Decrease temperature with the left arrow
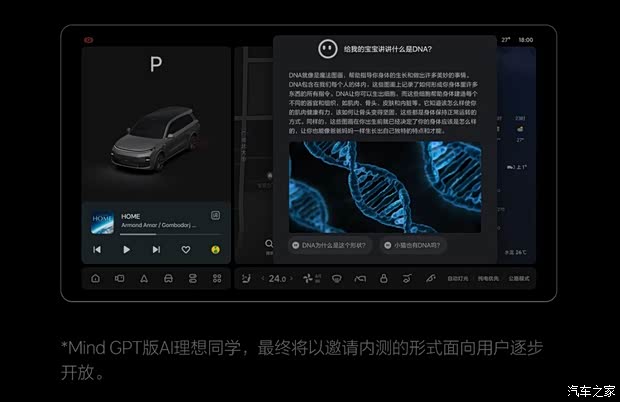Image resolution: width=620 pixels, height=402 pixels. (263, 278)
